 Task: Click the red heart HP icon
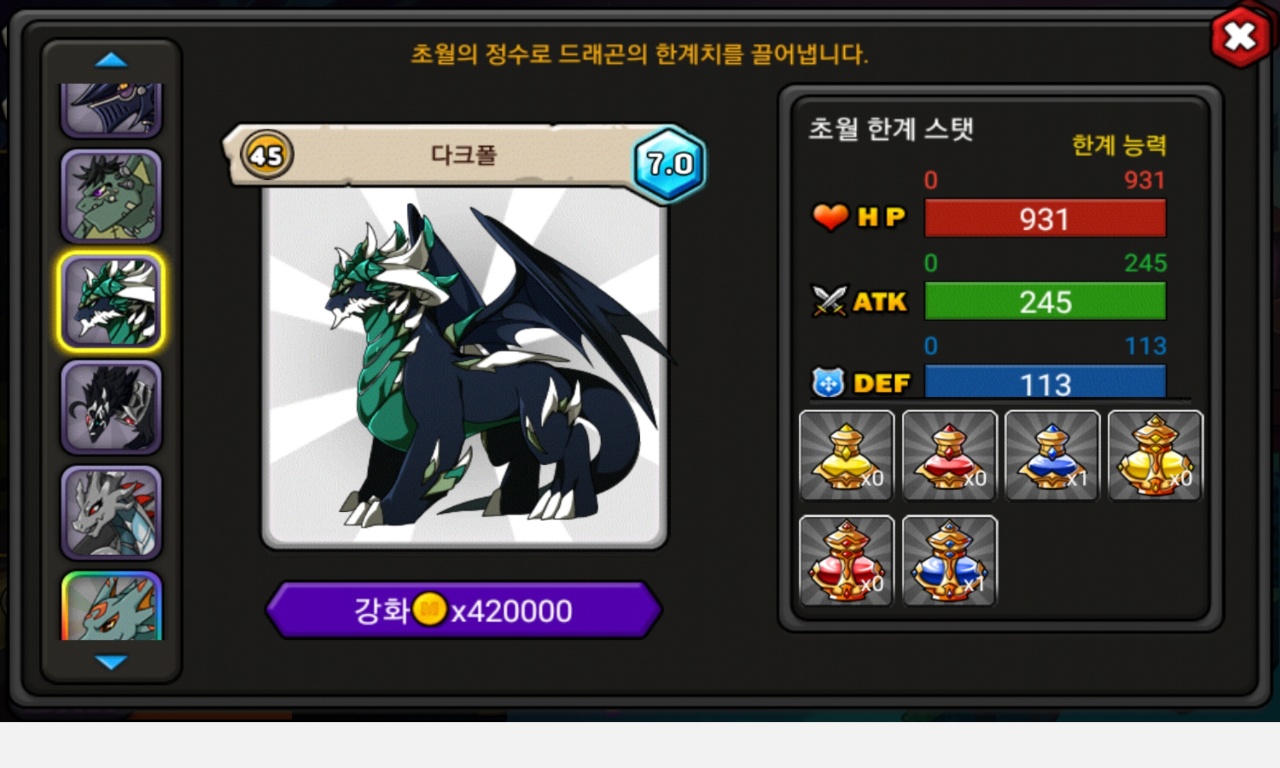click(x=830, y=217)
